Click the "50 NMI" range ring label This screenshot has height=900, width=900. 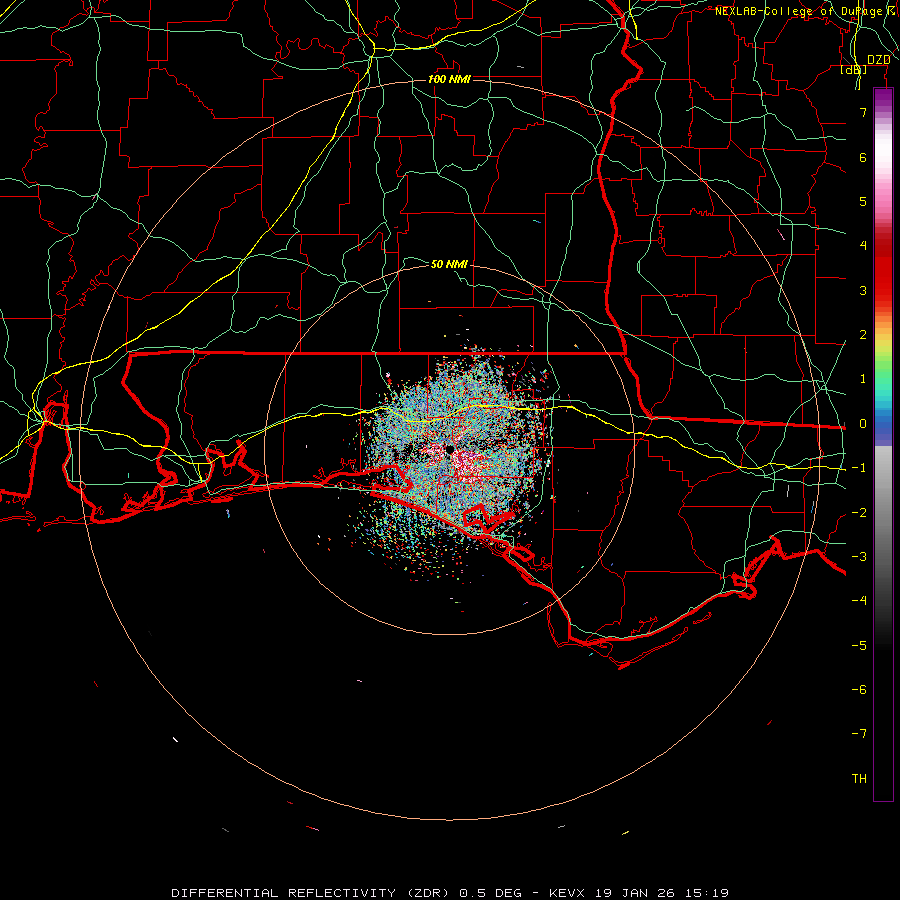point(449,264)
